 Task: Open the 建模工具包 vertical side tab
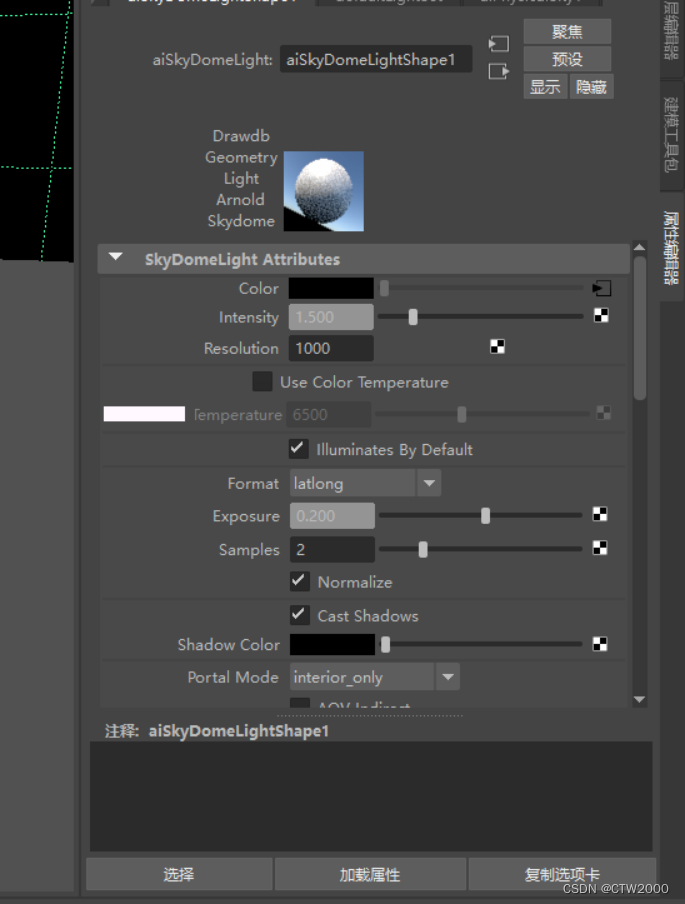pos(672,135)
